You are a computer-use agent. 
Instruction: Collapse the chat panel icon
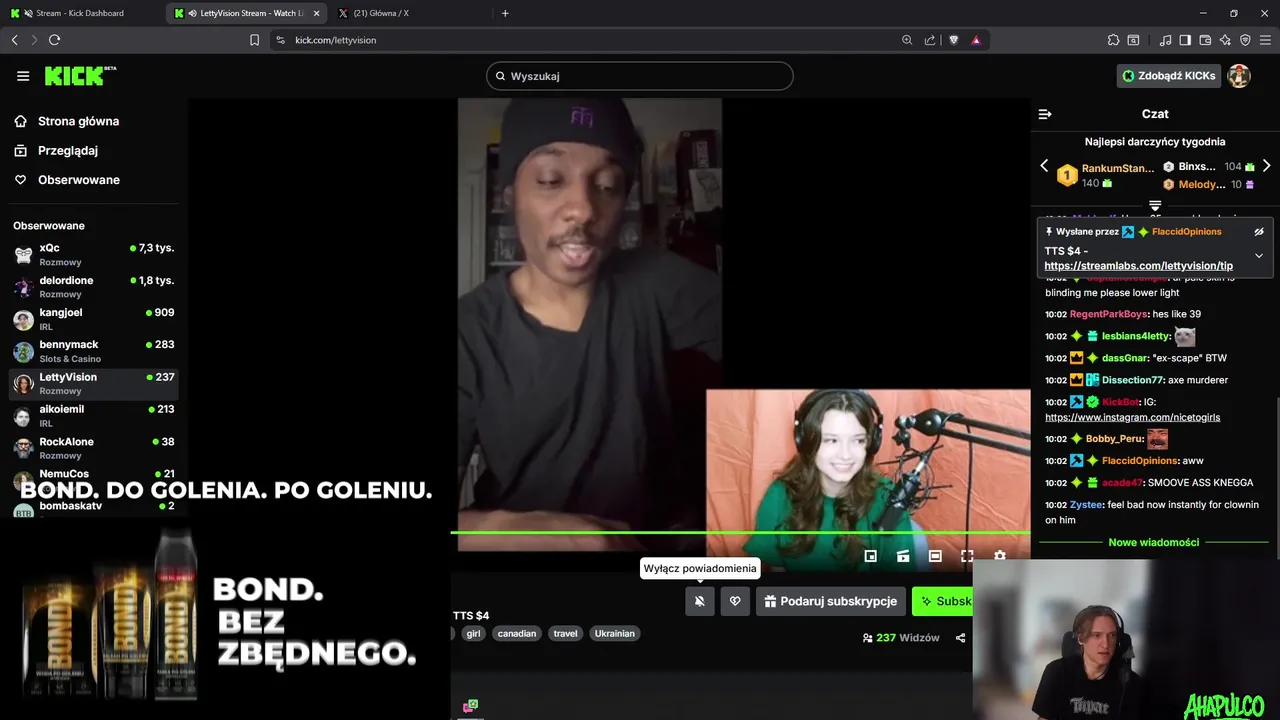(x=1045, y=114)
